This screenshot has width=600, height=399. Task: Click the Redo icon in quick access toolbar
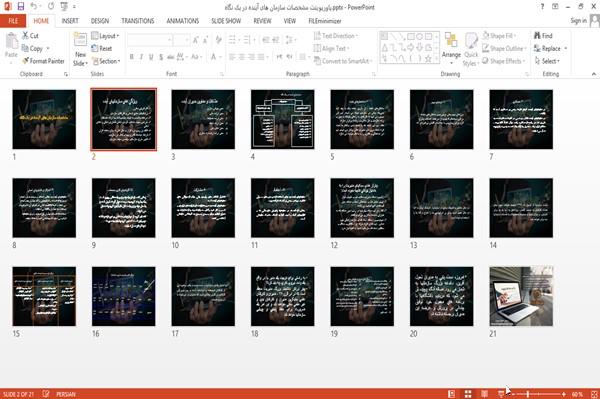51,6
